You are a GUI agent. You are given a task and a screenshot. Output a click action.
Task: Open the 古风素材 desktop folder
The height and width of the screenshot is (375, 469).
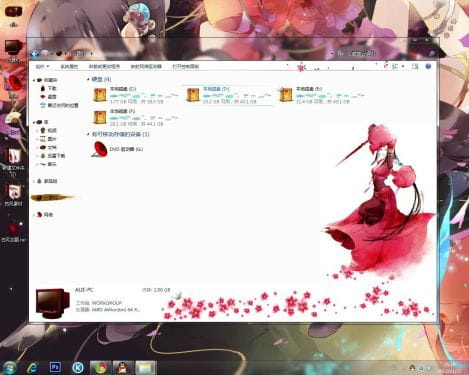[13, 194]
